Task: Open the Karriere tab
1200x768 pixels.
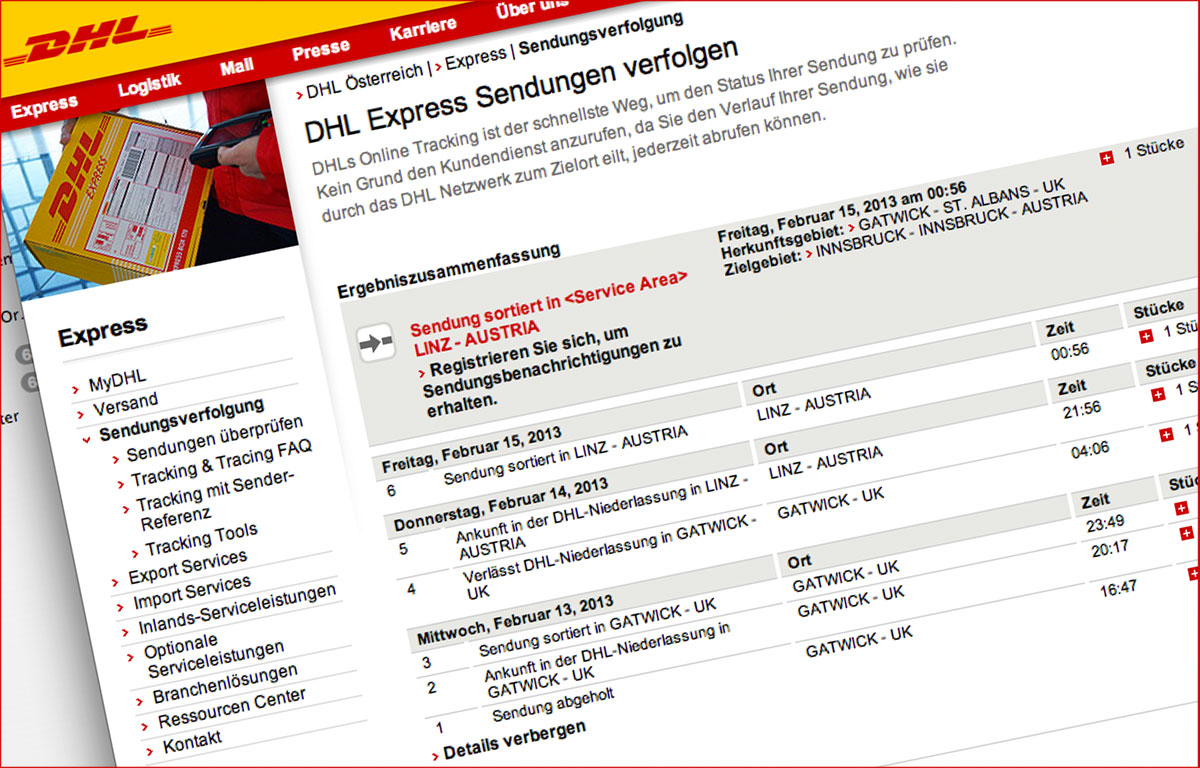Action: point(423,28)
